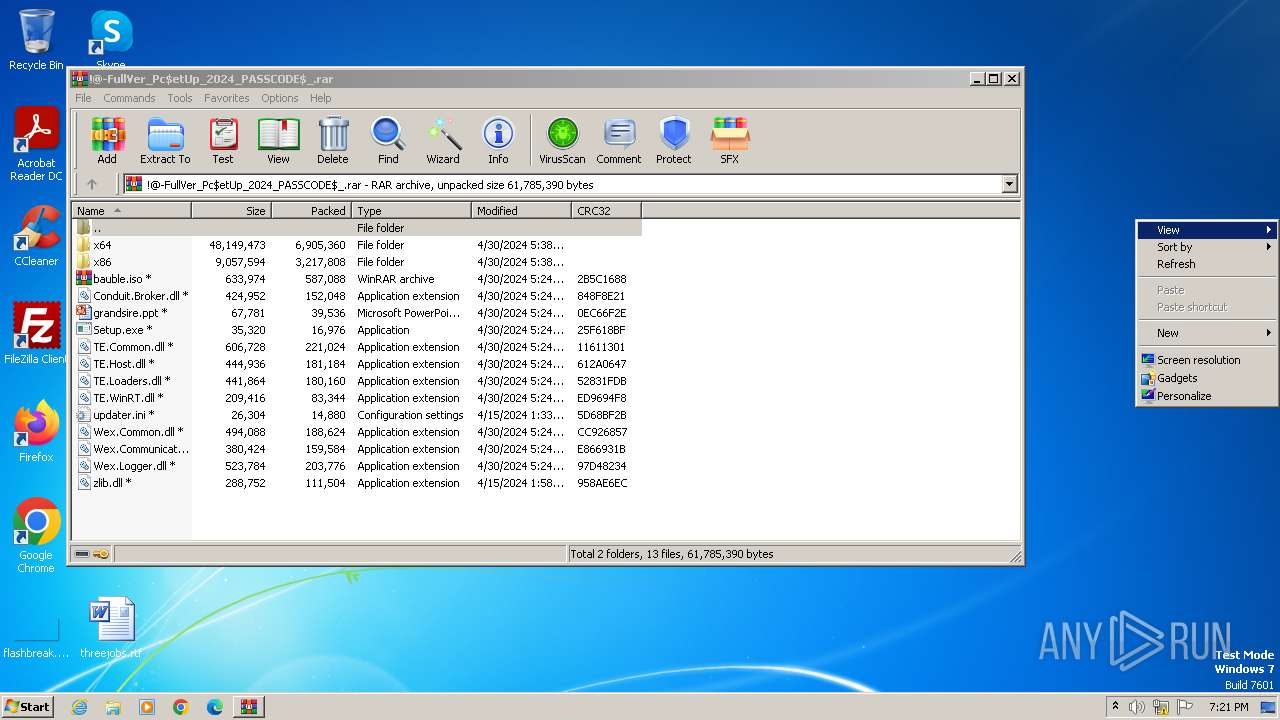1280x720 pixels.
Task: Sort by CRC32 column header
Action: [606, 211]
